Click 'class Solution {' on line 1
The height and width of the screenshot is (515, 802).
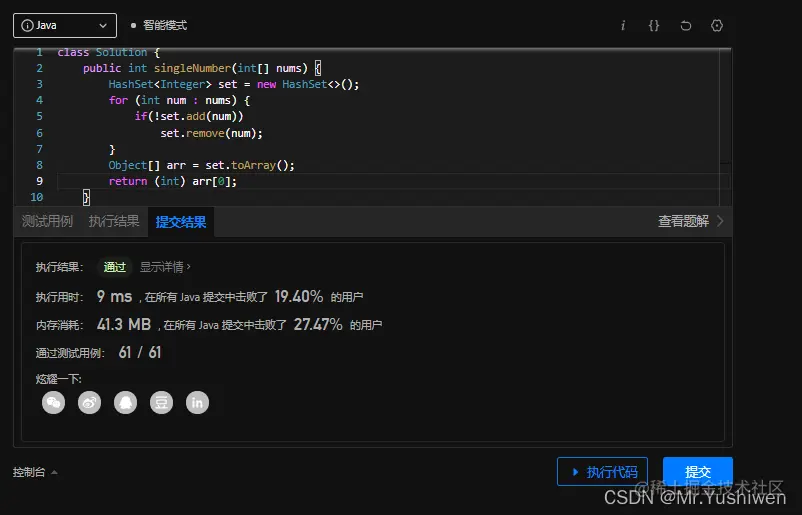[x=108, y=53]
